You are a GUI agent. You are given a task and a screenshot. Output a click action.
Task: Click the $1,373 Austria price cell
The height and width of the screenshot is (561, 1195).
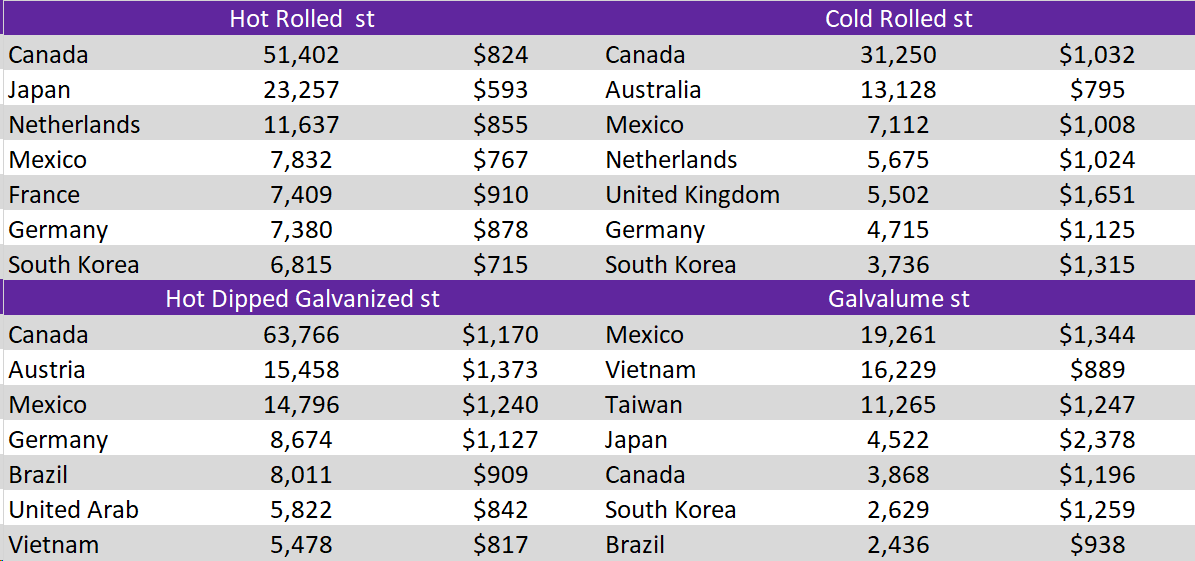pyautogui.click(x=500, y=370)
